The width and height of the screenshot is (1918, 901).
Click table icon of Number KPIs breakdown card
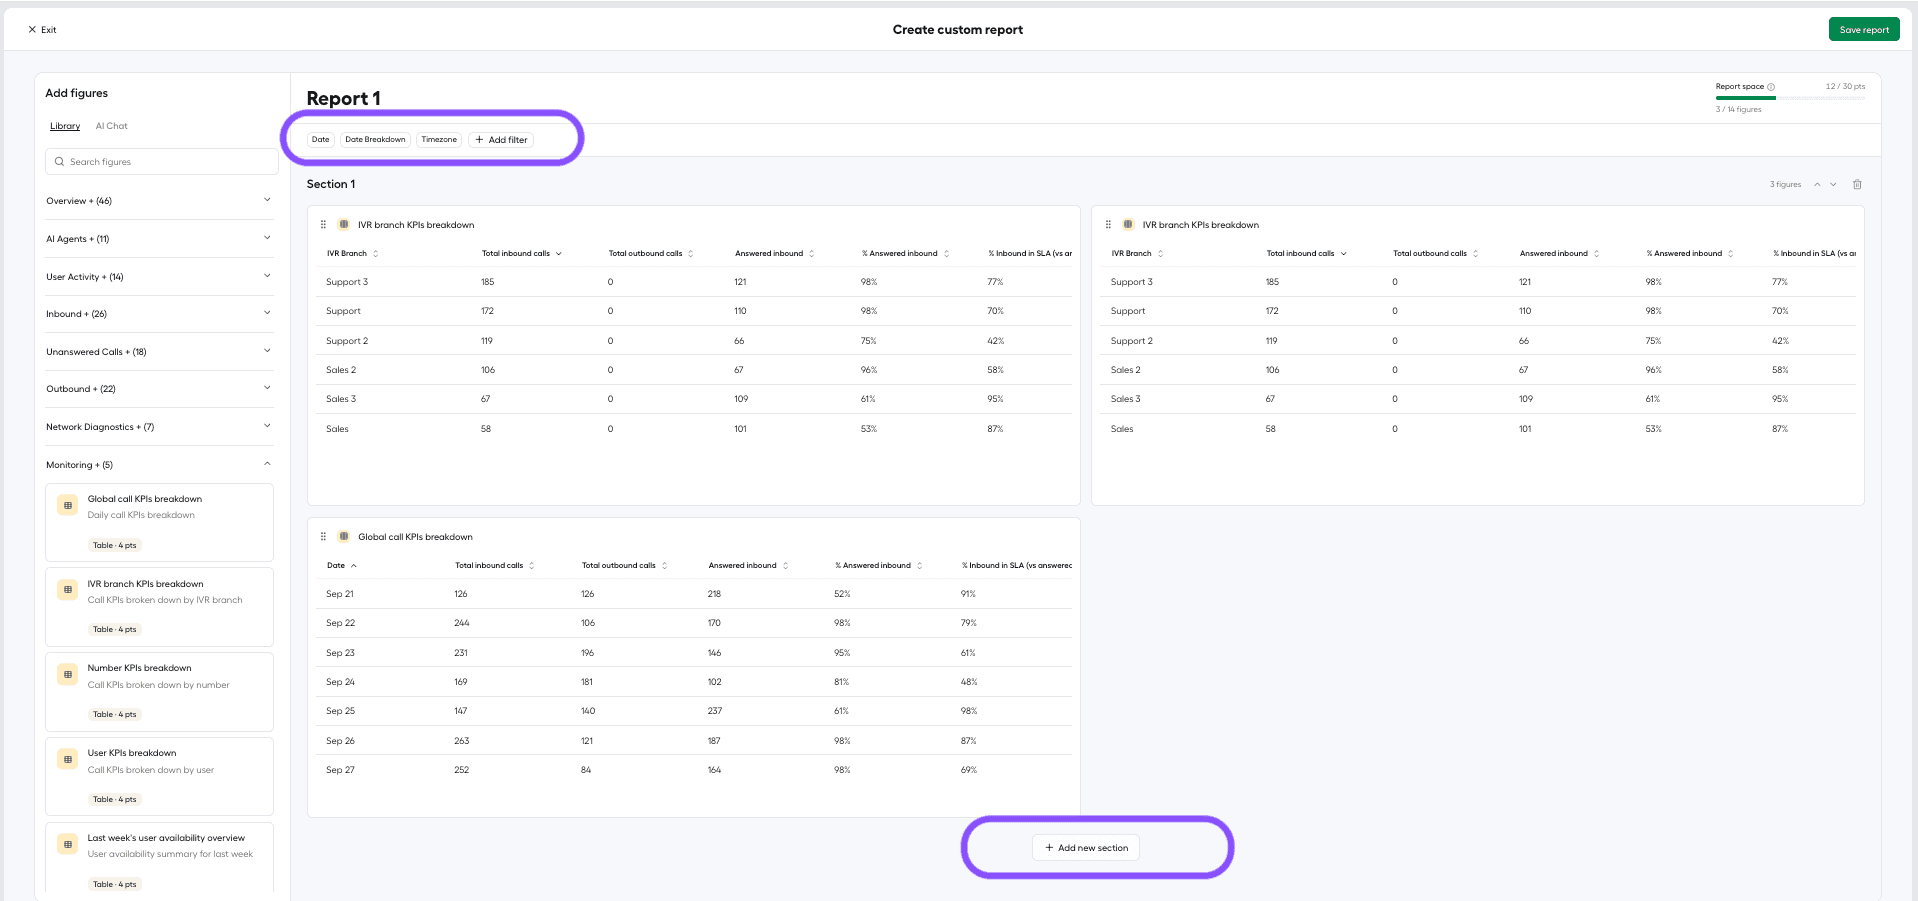pyautogui.click(x=68, y=675)
